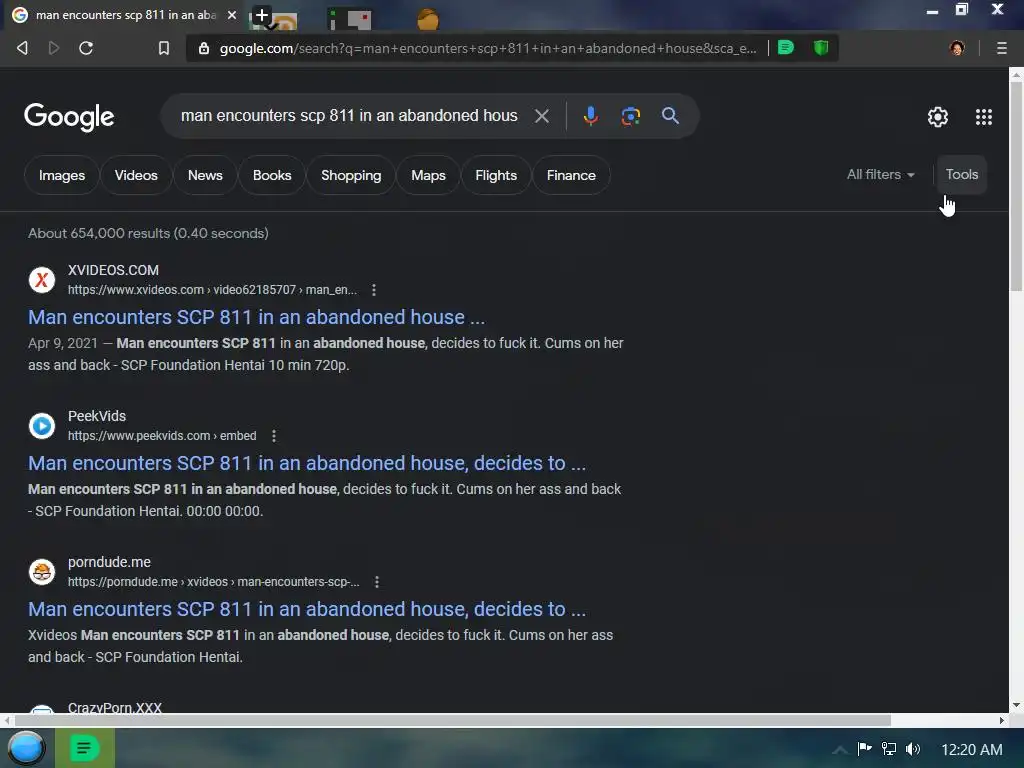Click the 'About 654,000 results' text
Image resolution: width=1024 pixels, height=768 pixels.
pos(148,233)
